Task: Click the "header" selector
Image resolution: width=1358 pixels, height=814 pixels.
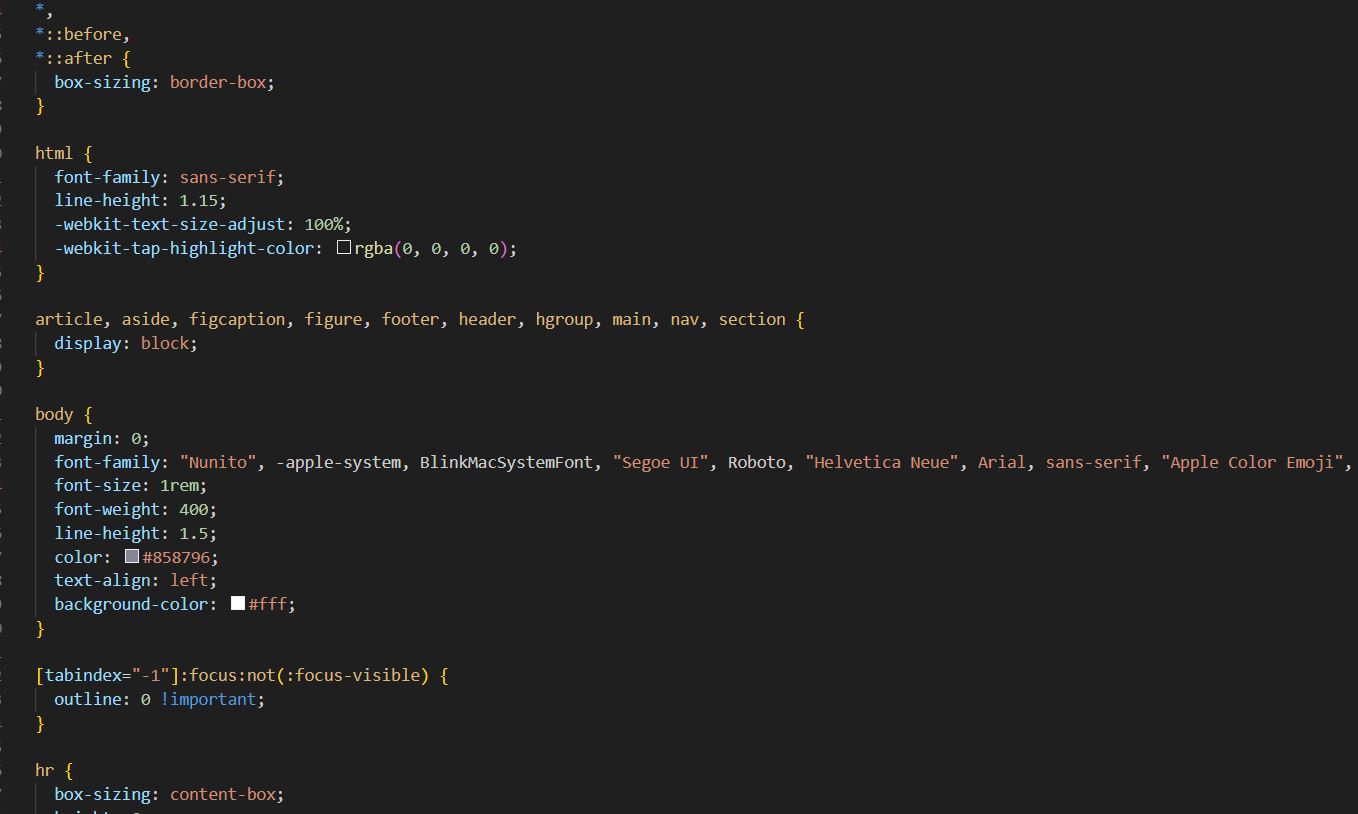Action: pyautogui.click(x=488, y=319)
